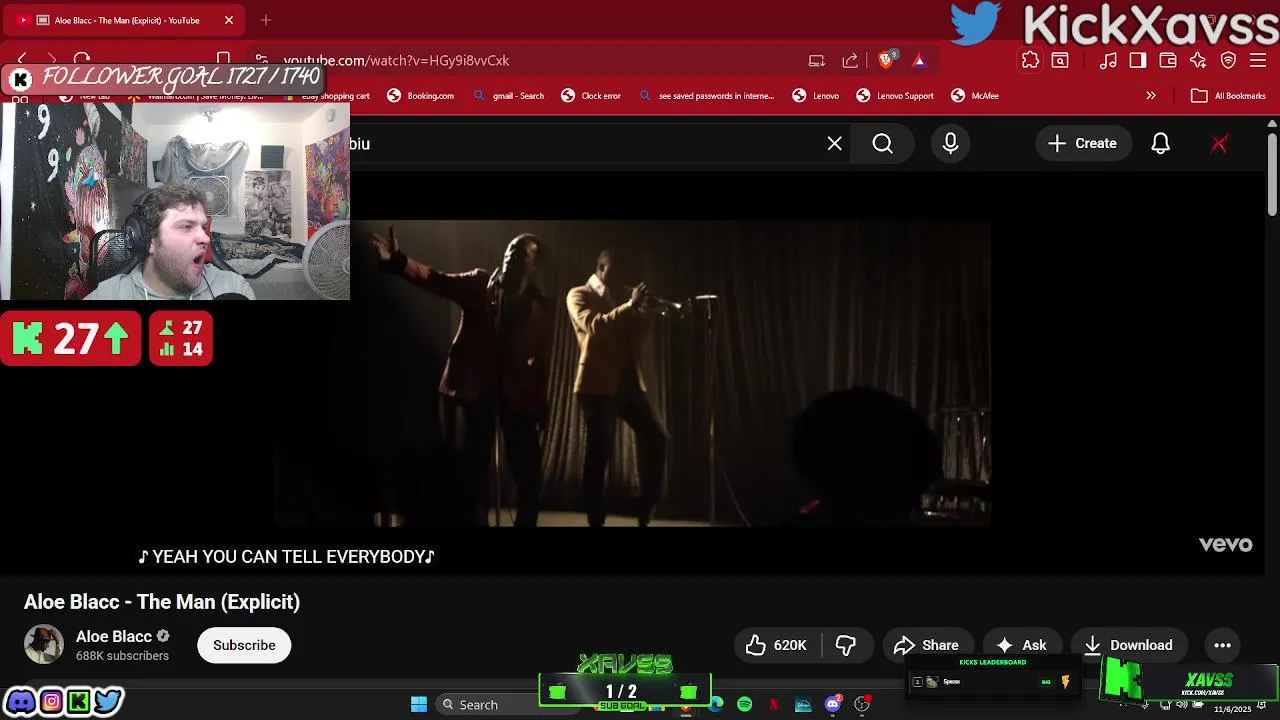This screenshot has width=1280, height=720.
Task: Click the YouTube search magnifier icon
Action: coord(882,144)
